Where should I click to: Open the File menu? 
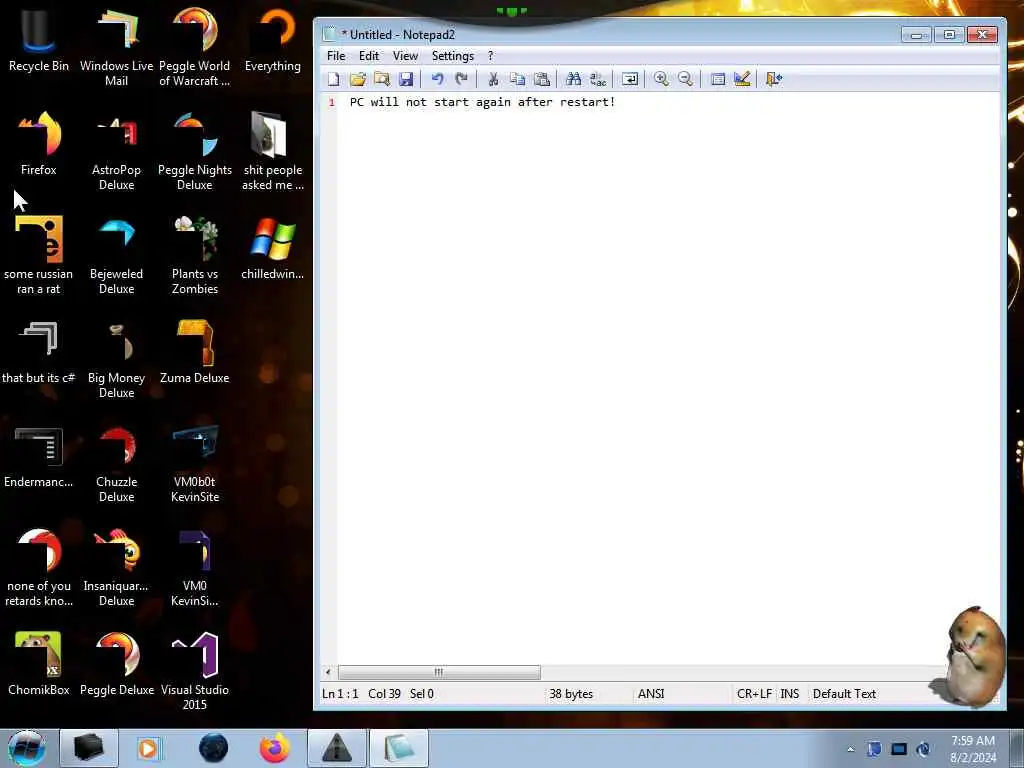click(336, 56)
